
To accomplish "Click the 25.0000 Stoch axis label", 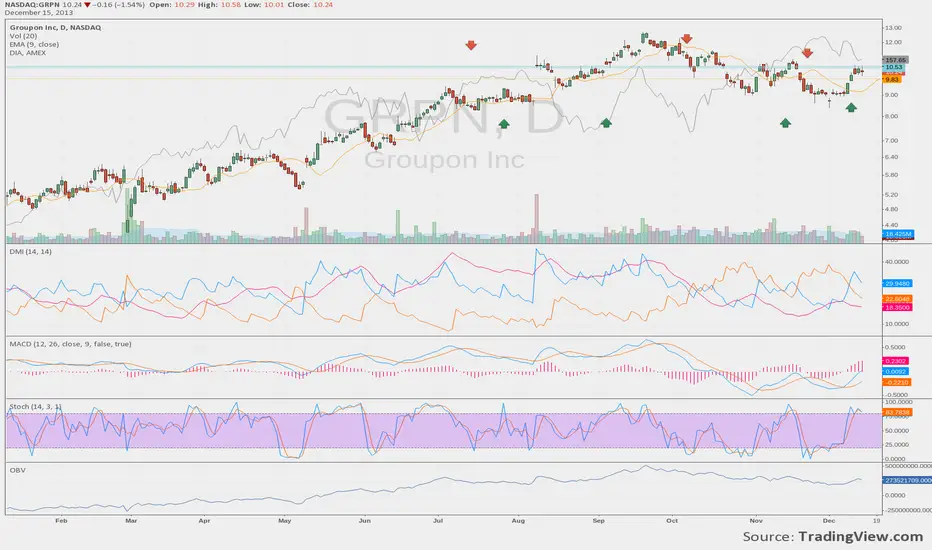I will click(896, 445).
